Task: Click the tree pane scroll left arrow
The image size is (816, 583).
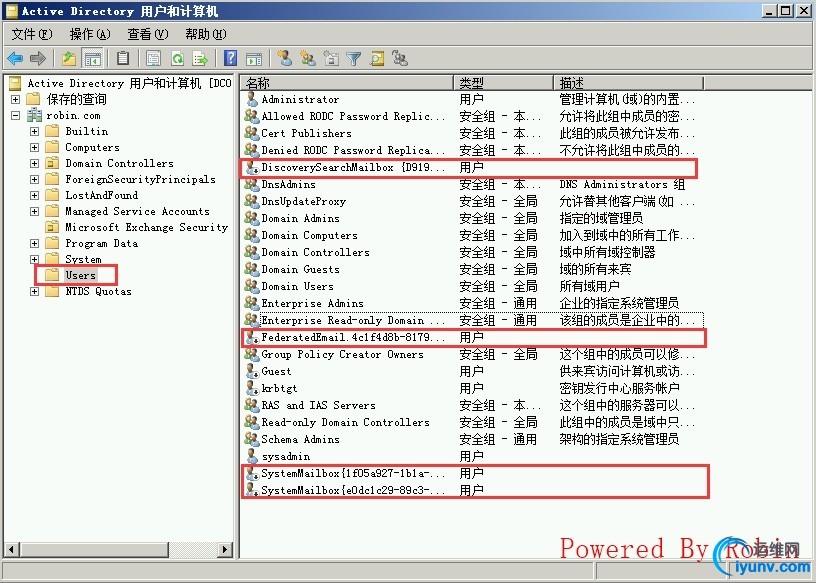Action: (12, 549)
